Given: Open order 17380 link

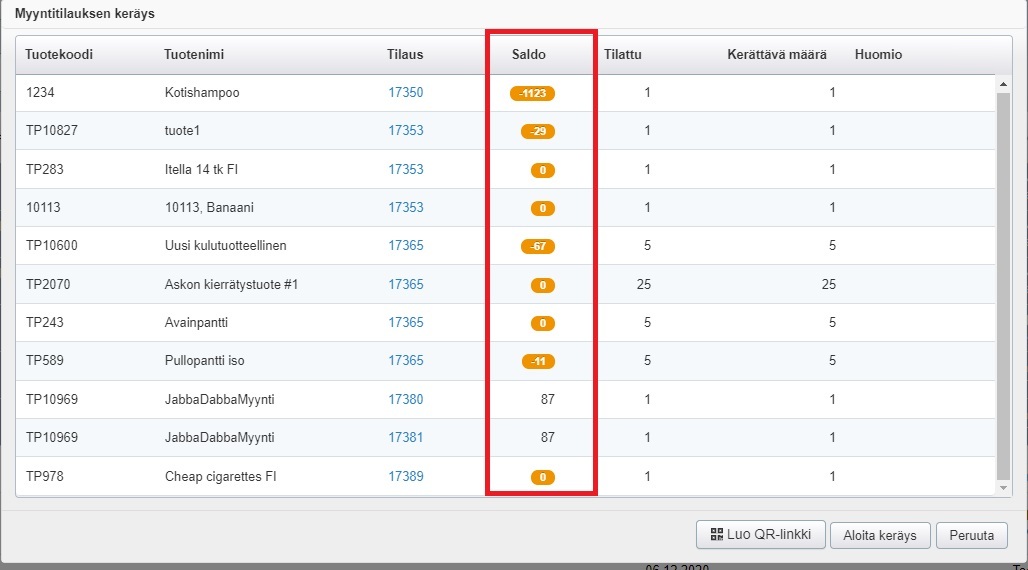Looking at the screenshot, I should (405, 400).
